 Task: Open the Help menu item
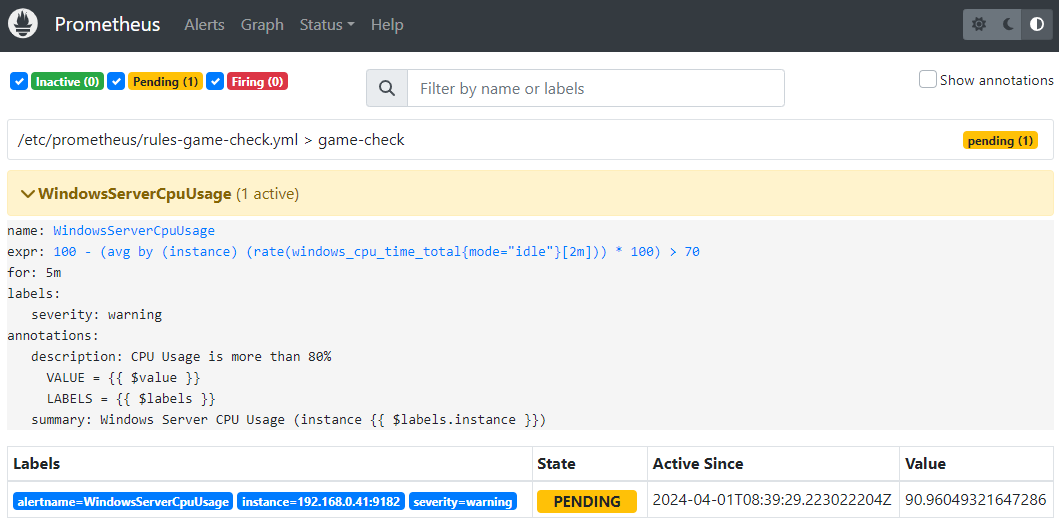(387, 25)
